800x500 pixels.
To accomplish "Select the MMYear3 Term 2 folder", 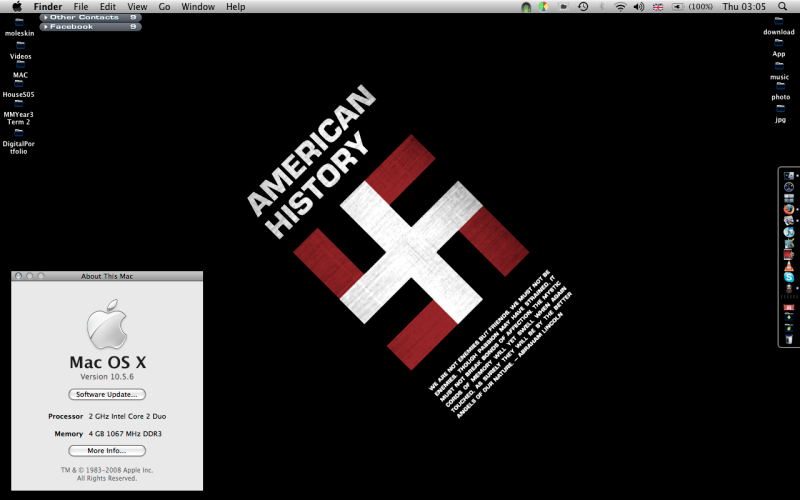I will pos(18,113).
